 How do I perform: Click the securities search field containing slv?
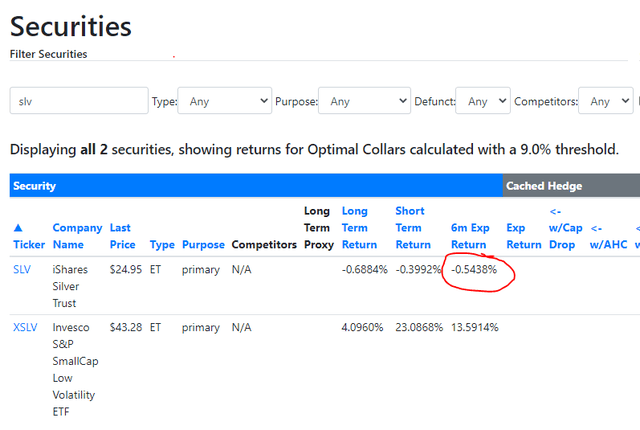pyautogui.click(x=79, y=101)
